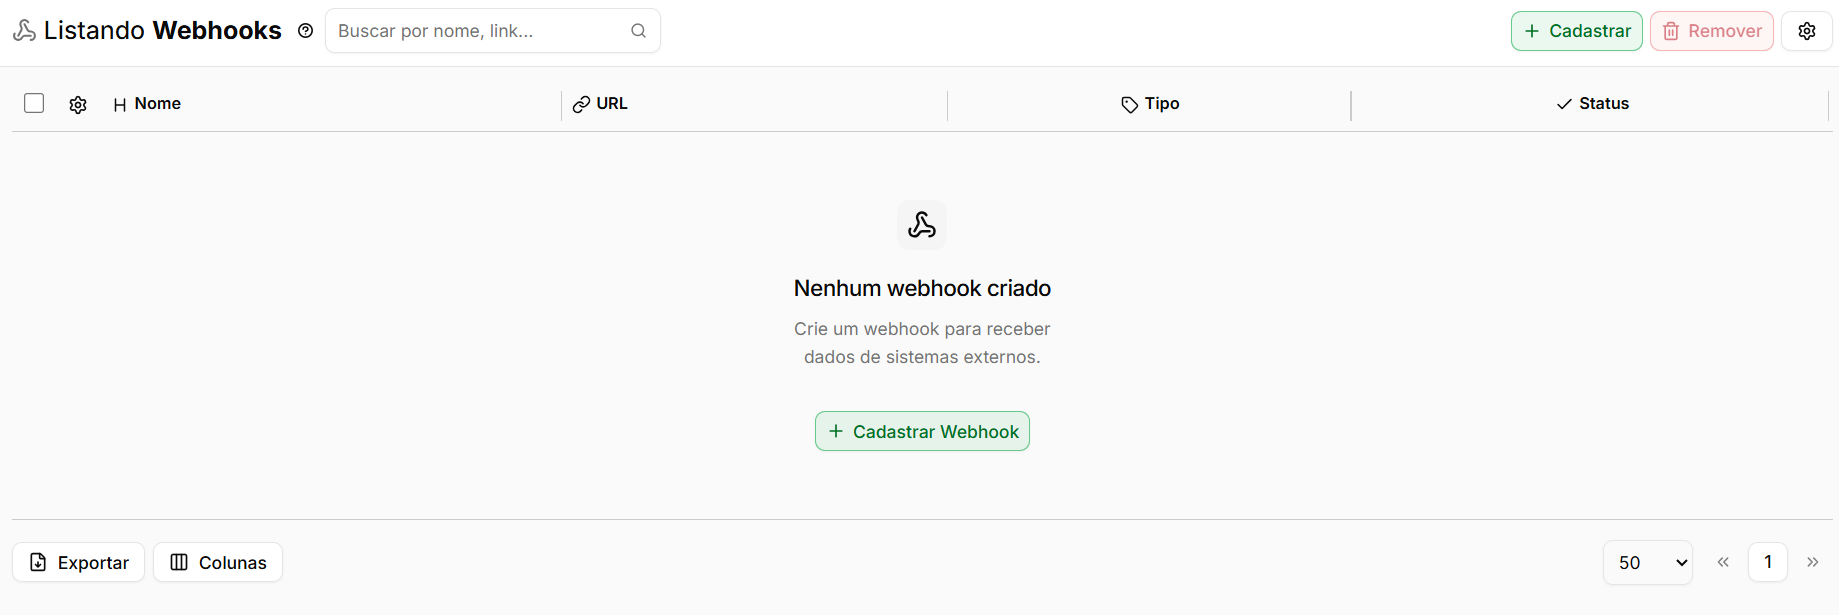Sort by the Nome column header
1839x615 pixels.
(147, 104)
